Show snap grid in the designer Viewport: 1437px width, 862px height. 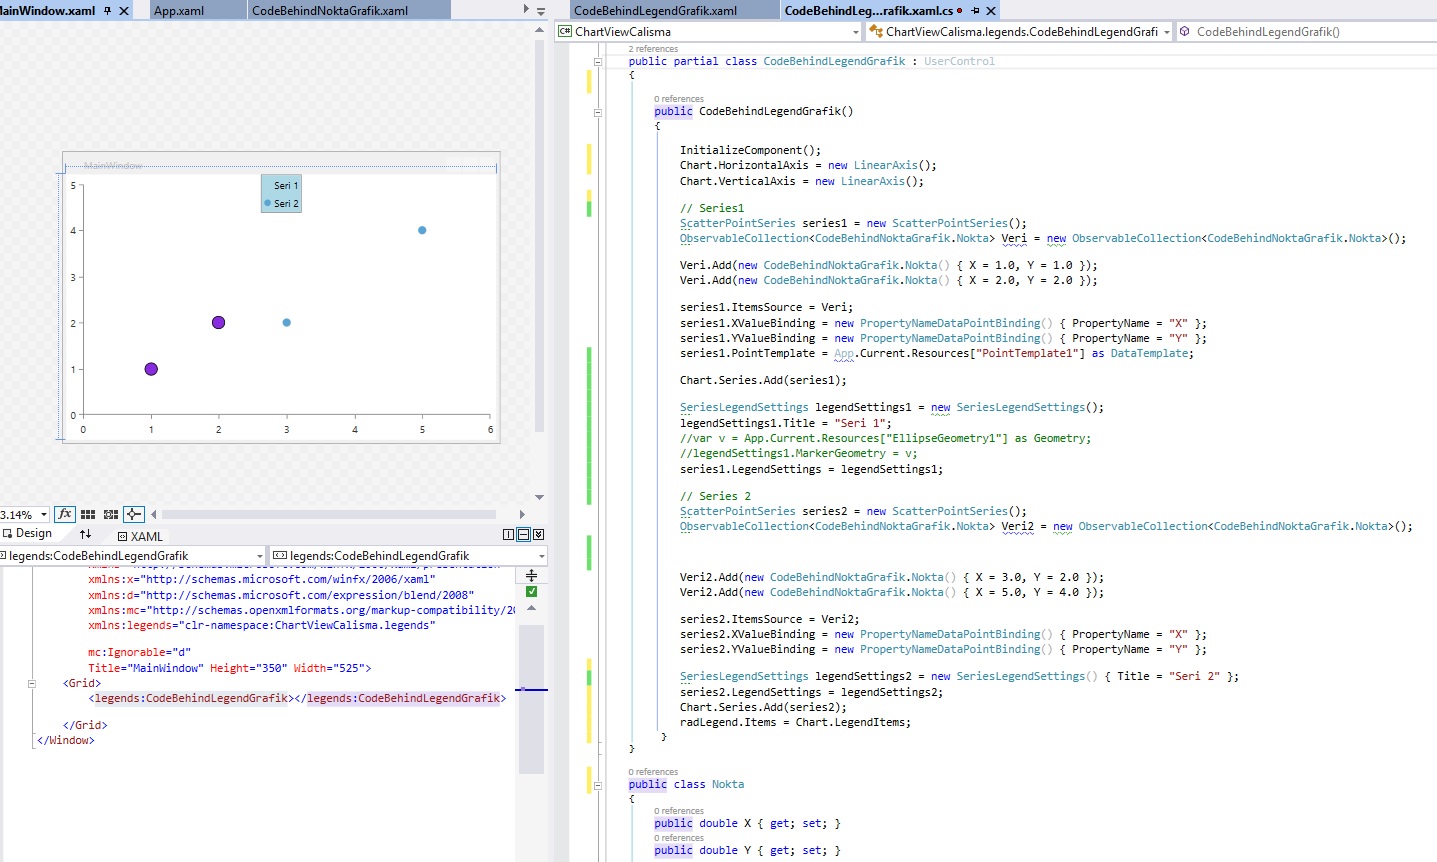click(x=88, y=514)
